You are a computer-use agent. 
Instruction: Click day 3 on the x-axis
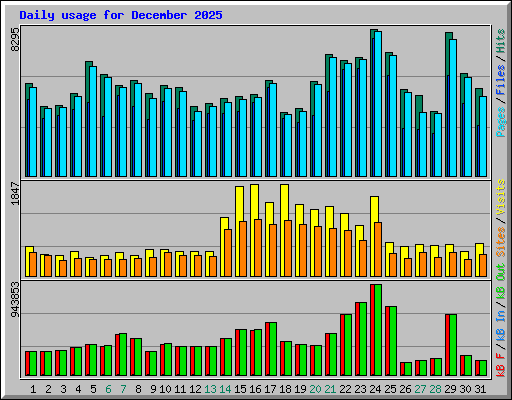click(x=63, y=389)
